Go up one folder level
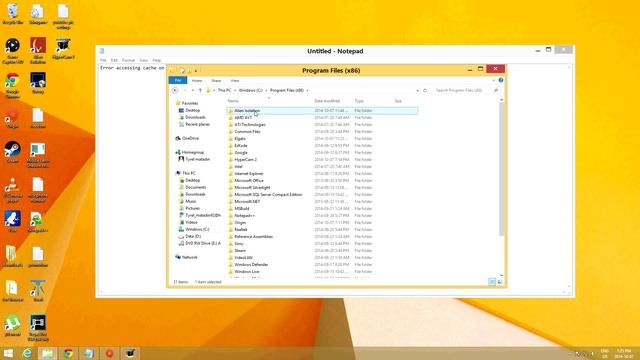640x360 pixels. pyautogui.click(x=200, y=90)
